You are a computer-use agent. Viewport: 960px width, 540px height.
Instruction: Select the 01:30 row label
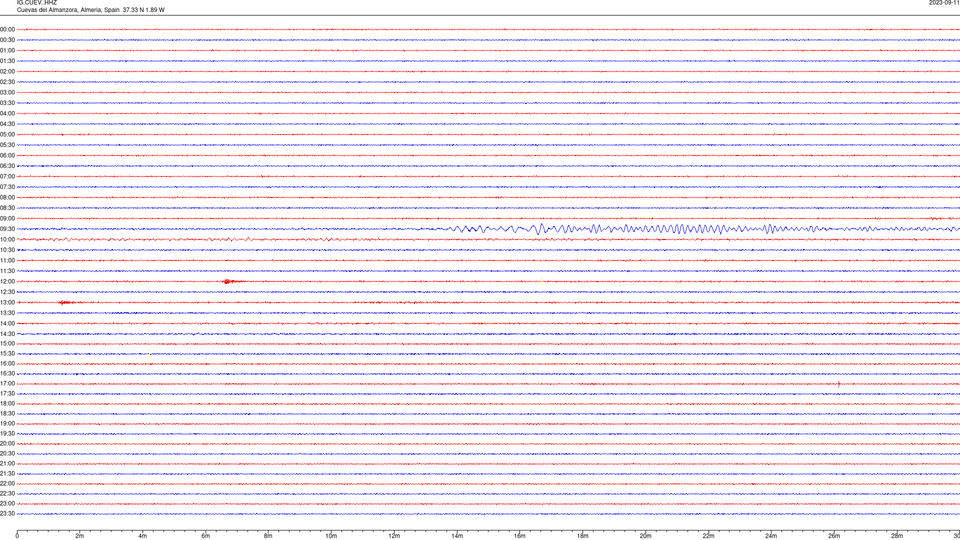point(7,61)
